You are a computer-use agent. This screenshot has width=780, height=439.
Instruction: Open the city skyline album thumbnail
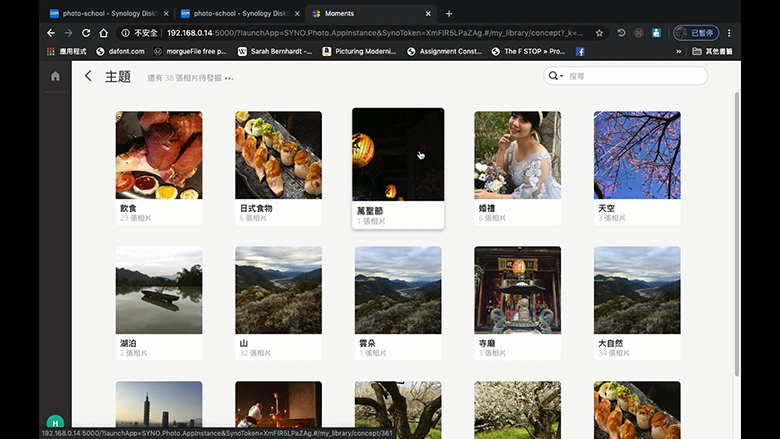[x=159, y=404]
